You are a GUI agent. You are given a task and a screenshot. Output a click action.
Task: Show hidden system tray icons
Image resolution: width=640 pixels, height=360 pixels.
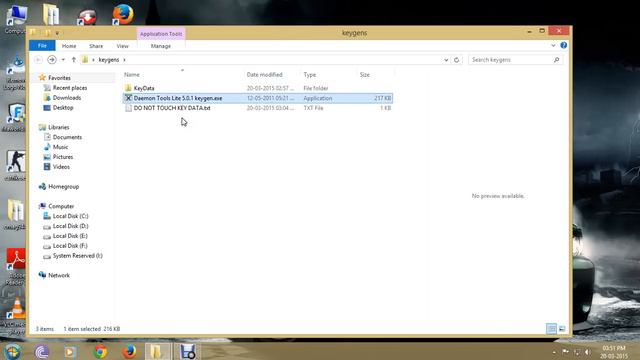554,352
